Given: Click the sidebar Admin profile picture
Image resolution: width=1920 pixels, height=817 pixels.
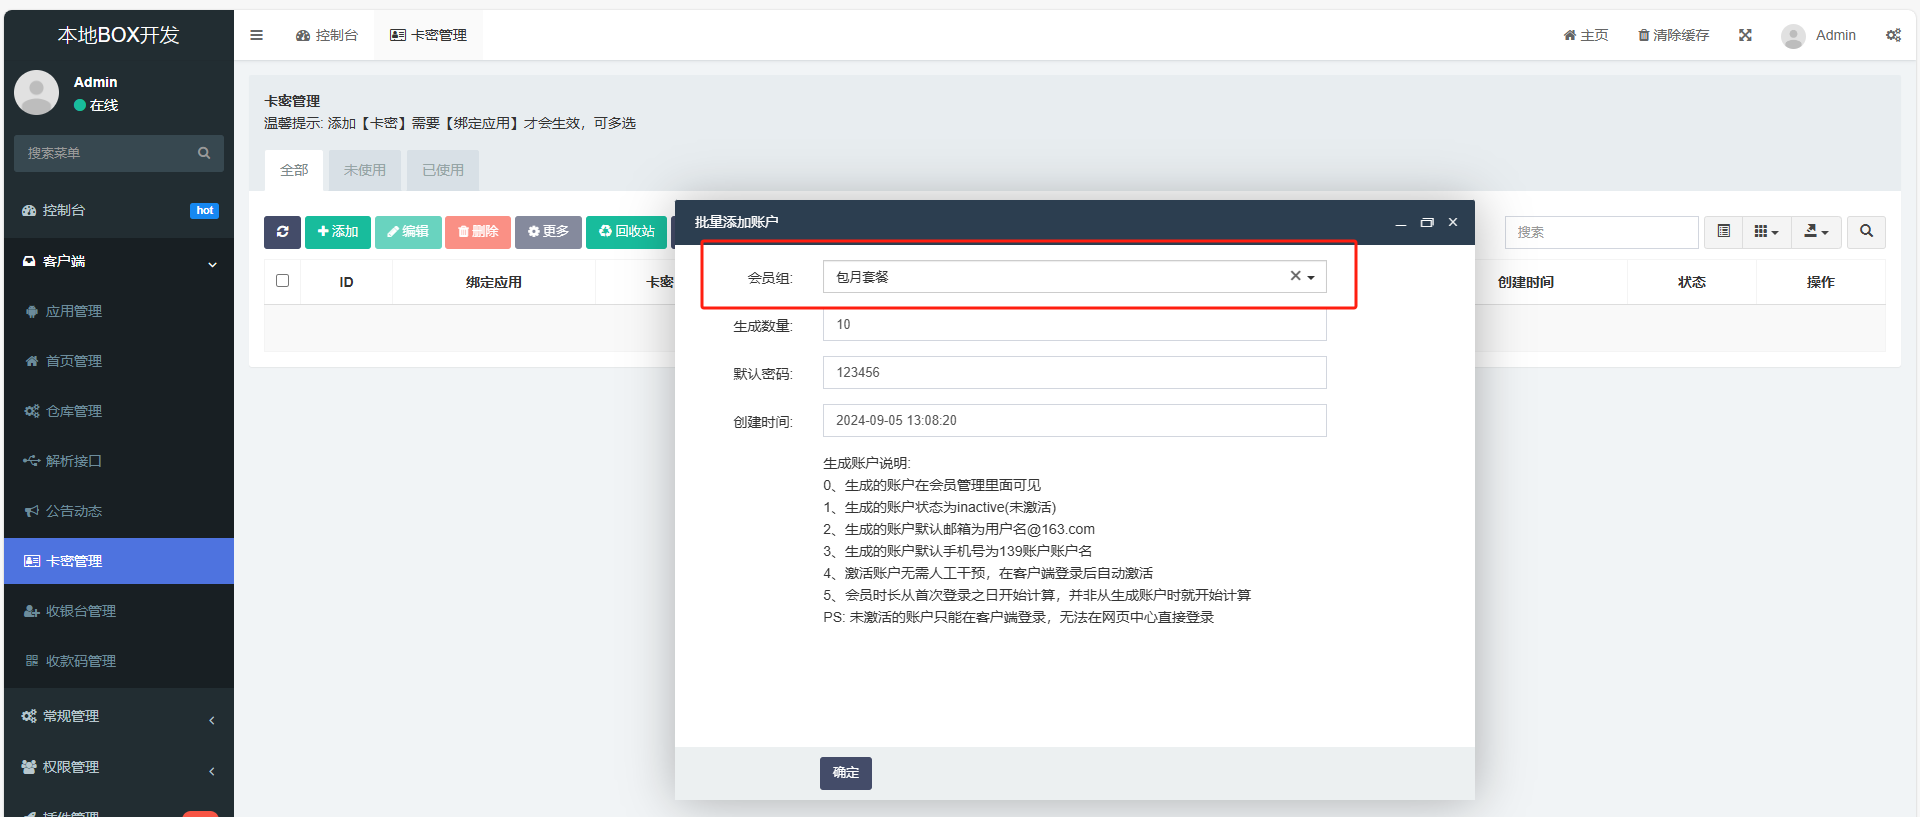Looking at the screenshot, I should coord(37,92).
